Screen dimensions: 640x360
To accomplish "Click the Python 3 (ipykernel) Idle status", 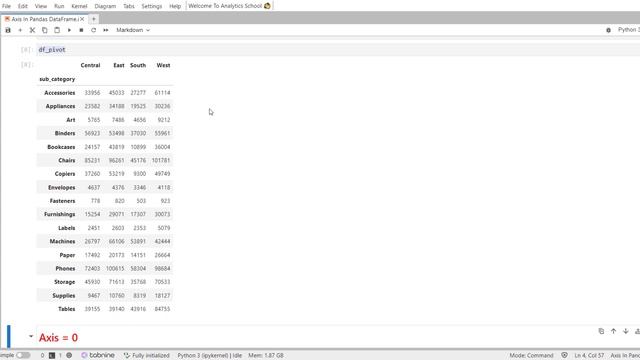I will (x=210, y=356).
